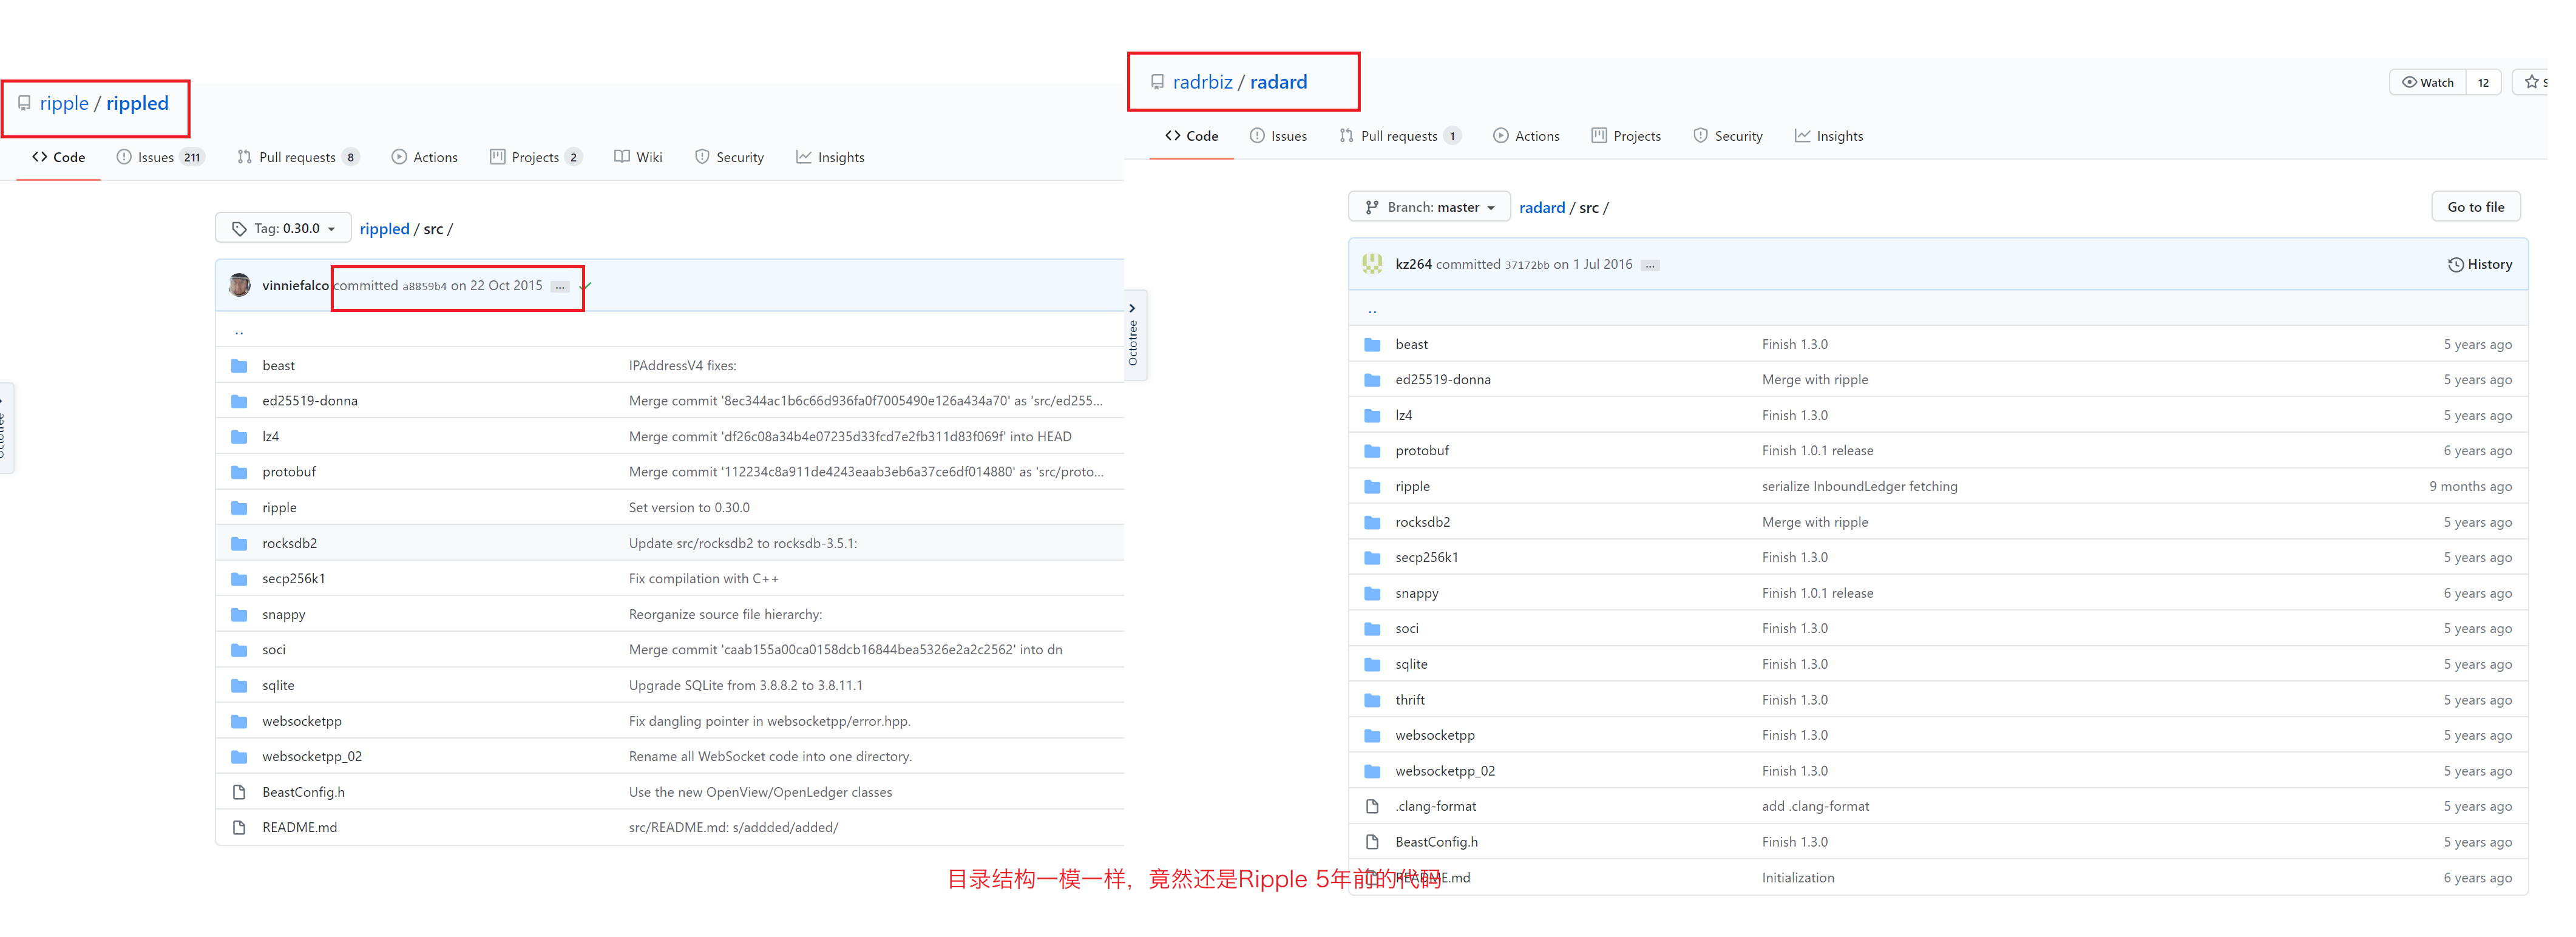Switch to Code tab in rippled repo

click(58, 157)
